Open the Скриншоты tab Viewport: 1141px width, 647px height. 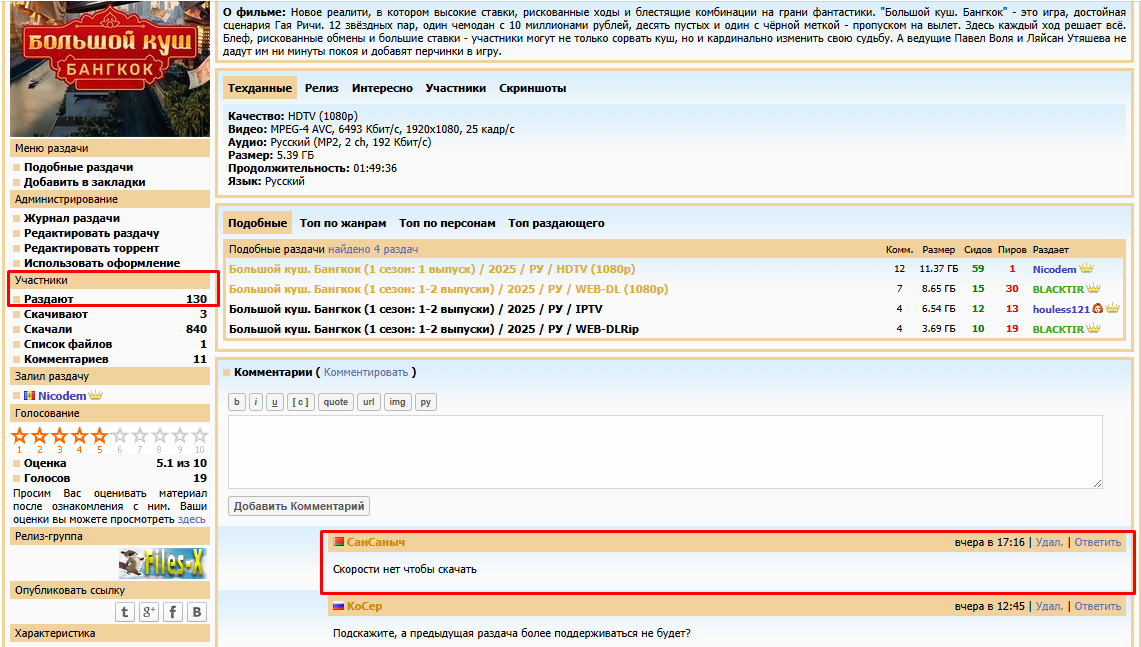pyautogui.click(x=532, y=88)
